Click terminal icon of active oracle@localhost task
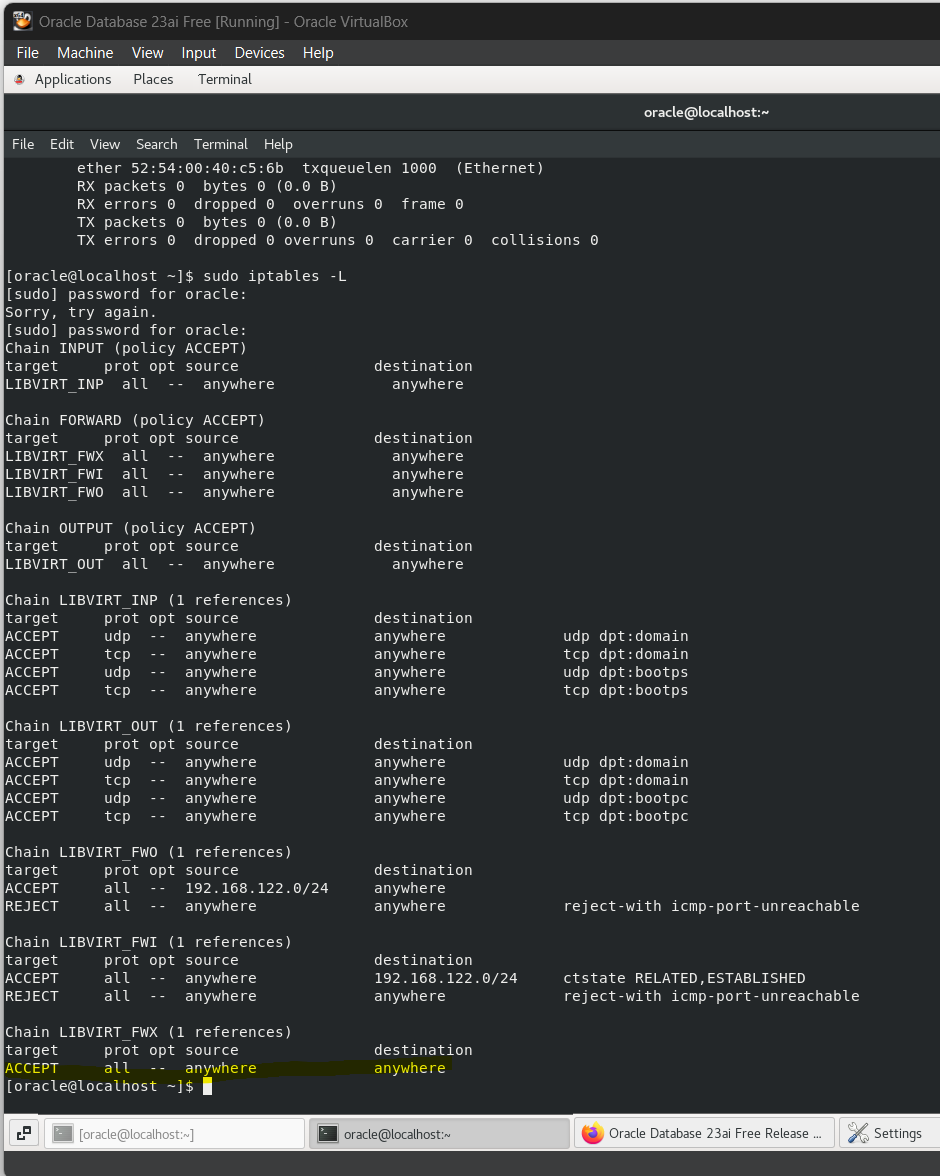Image resolution: width=940 pixels, height=1176 pixels. click(x=327, y=1133)
